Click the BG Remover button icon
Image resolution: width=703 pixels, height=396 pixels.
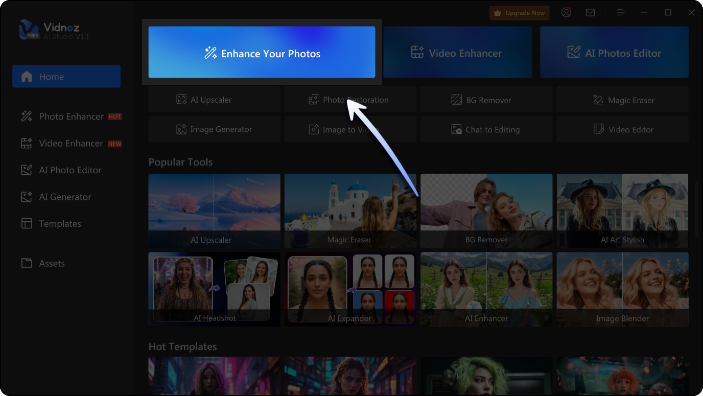coord(456,100)
